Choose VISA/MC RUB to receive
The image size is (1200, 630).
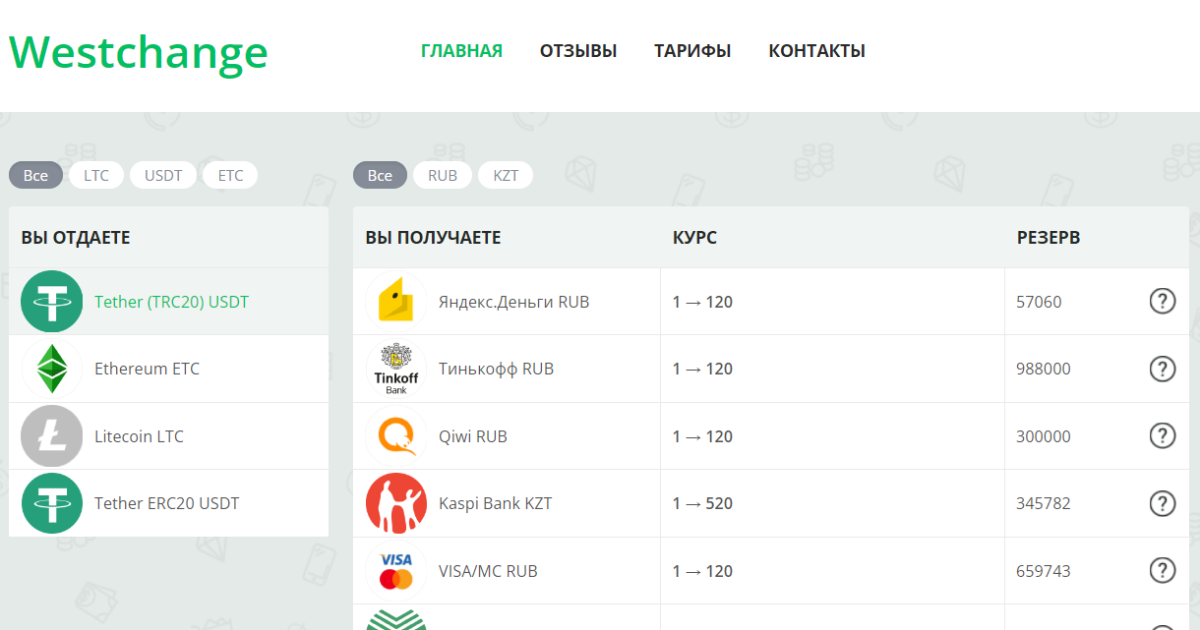[x=488, y=571]
